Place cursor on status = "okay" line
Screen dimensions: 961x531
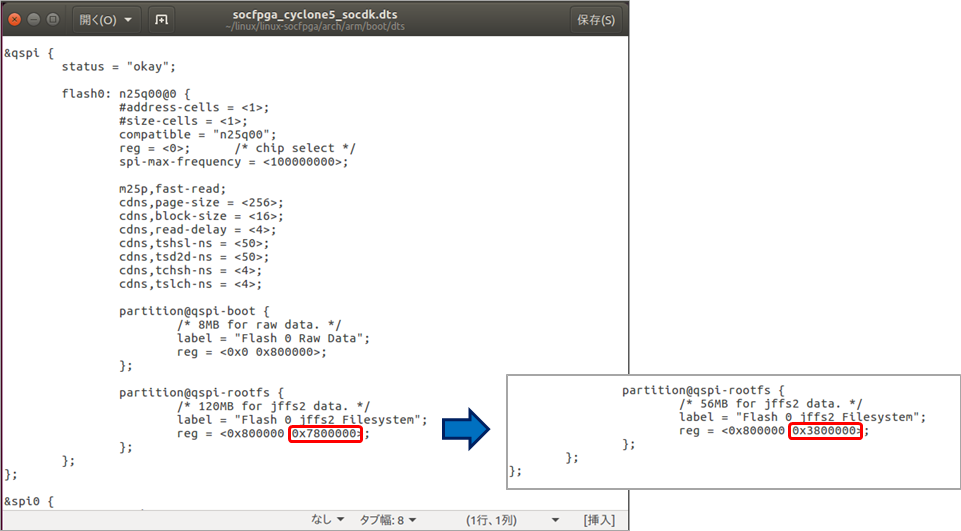pyautogui.click(x=118, y=67)
